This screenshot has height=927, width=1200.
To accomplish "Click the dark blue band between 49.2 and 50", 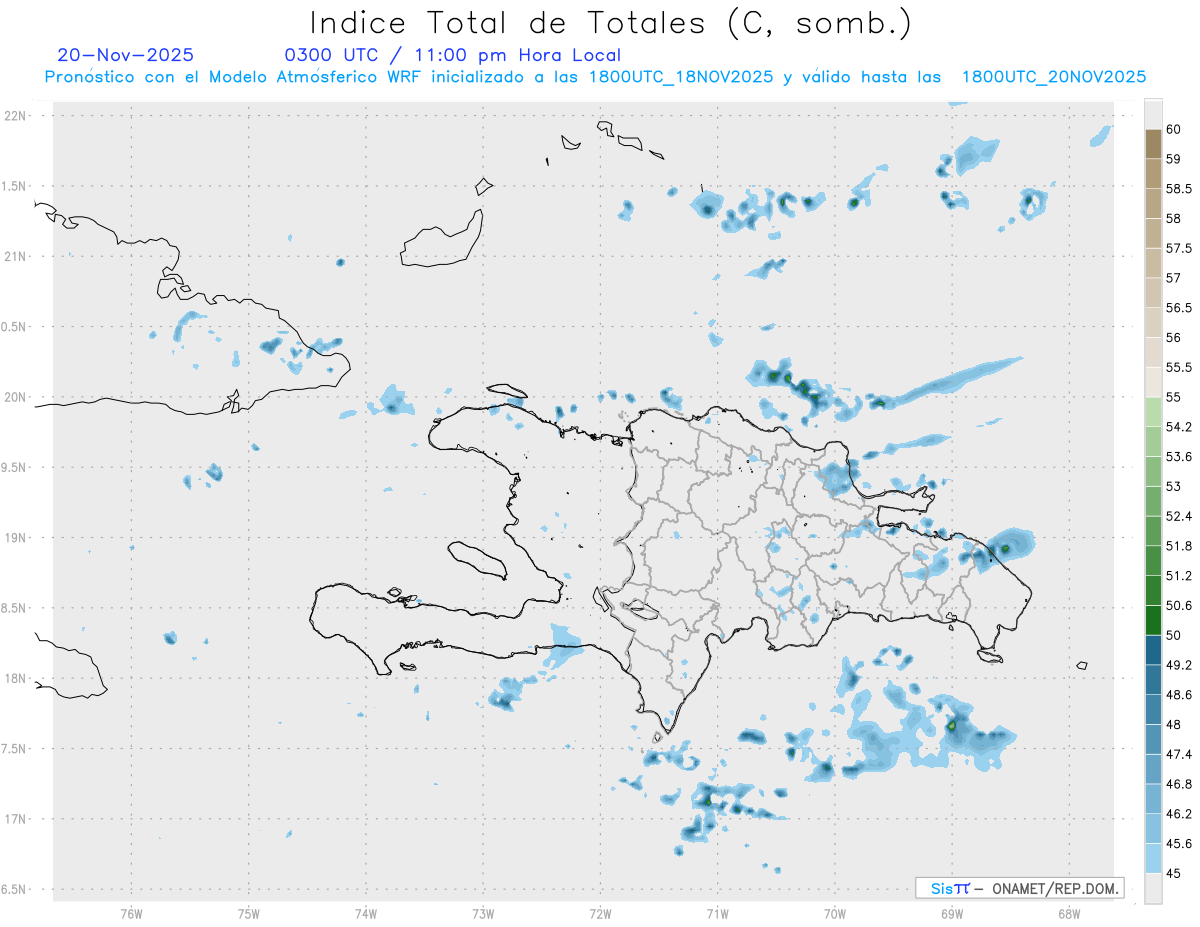I will pyautogui.click(x=1153, y=650).
